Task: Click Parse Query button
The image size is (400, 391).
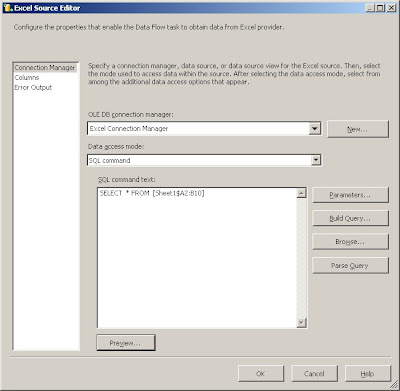Action: point(350,265)
